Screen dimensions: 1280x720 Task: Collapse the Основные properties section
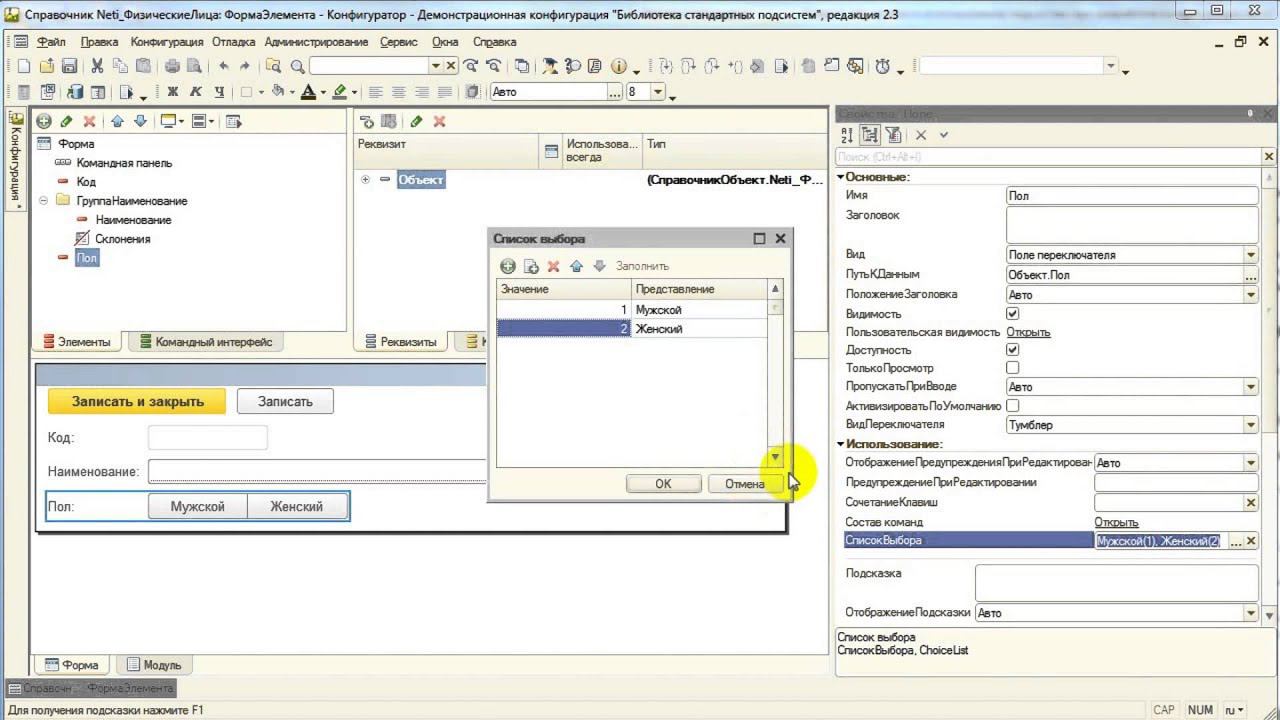pos(841,177)
